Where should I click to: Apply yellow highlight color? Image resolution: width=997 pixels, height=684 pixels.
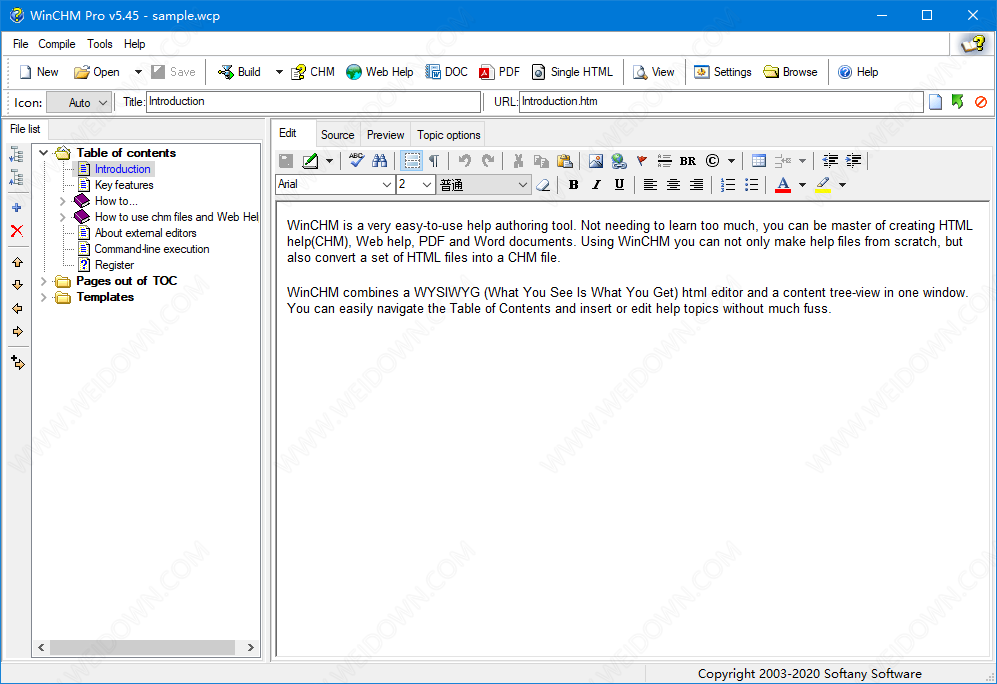[823, 184]
